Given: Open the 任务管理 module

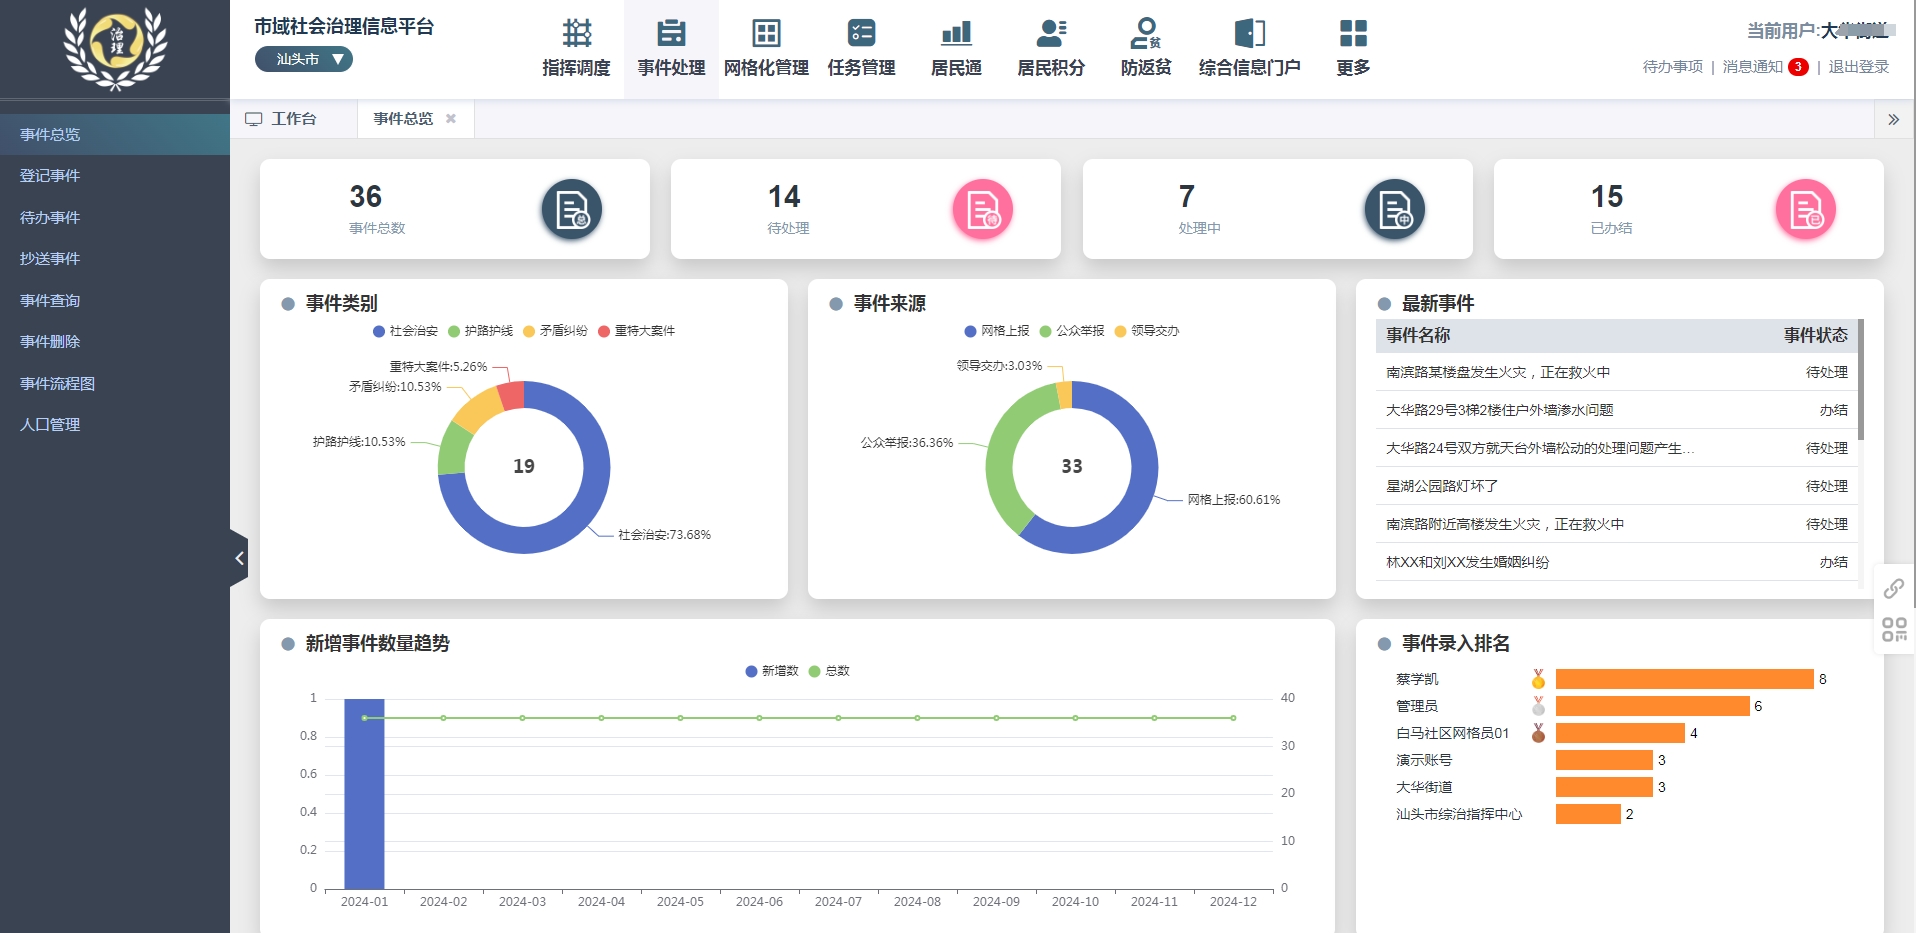Looking at the screenshot, I should click(x=861, y=48).
